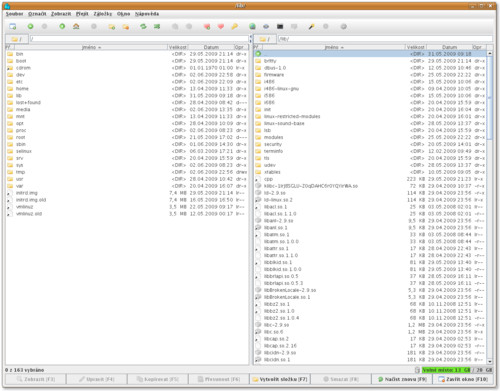Open the right panel drive dropdown button
Screen dimensions: 500x391
(265, 39)
